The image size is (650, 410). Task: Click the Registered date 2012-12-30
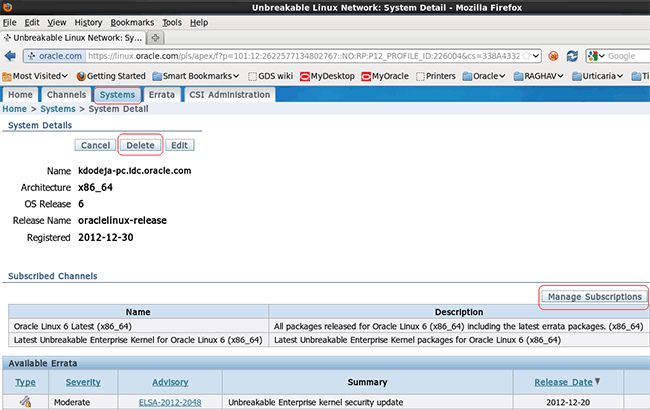106,238
